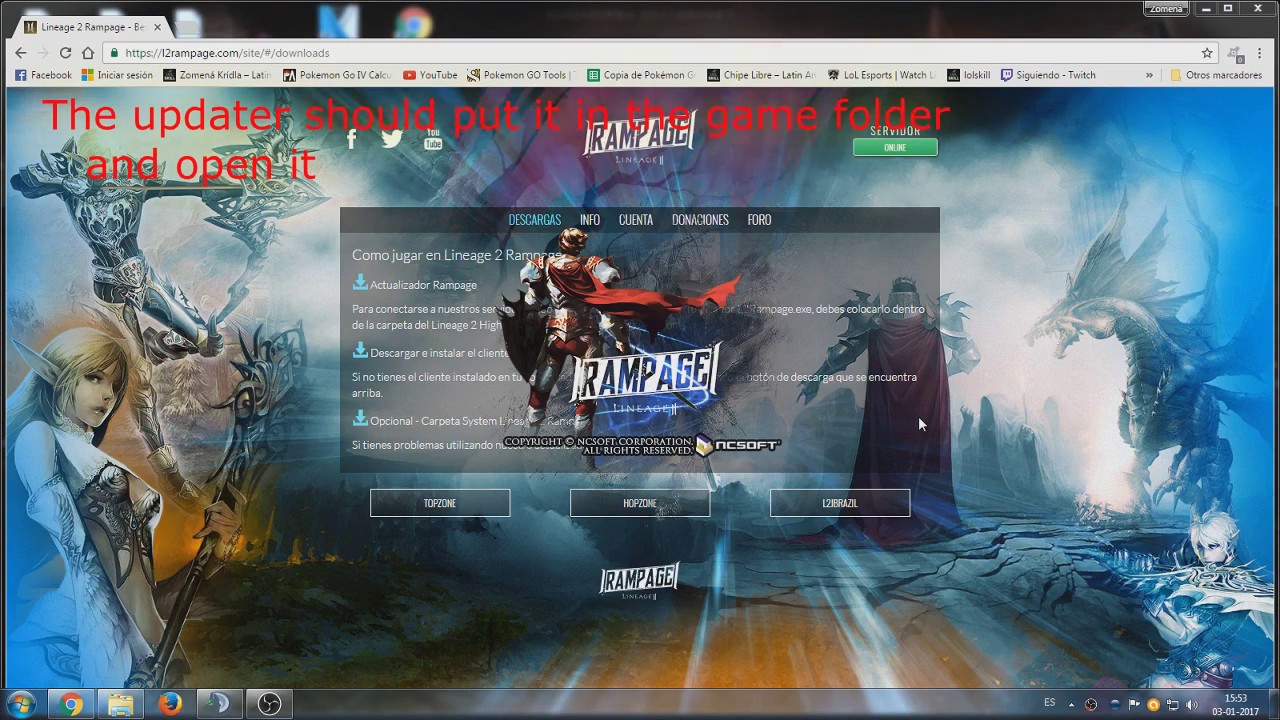Open the Zomená Krídla bookmark
Viewport: 1280px width, 720px height.
tap(217, 75)
